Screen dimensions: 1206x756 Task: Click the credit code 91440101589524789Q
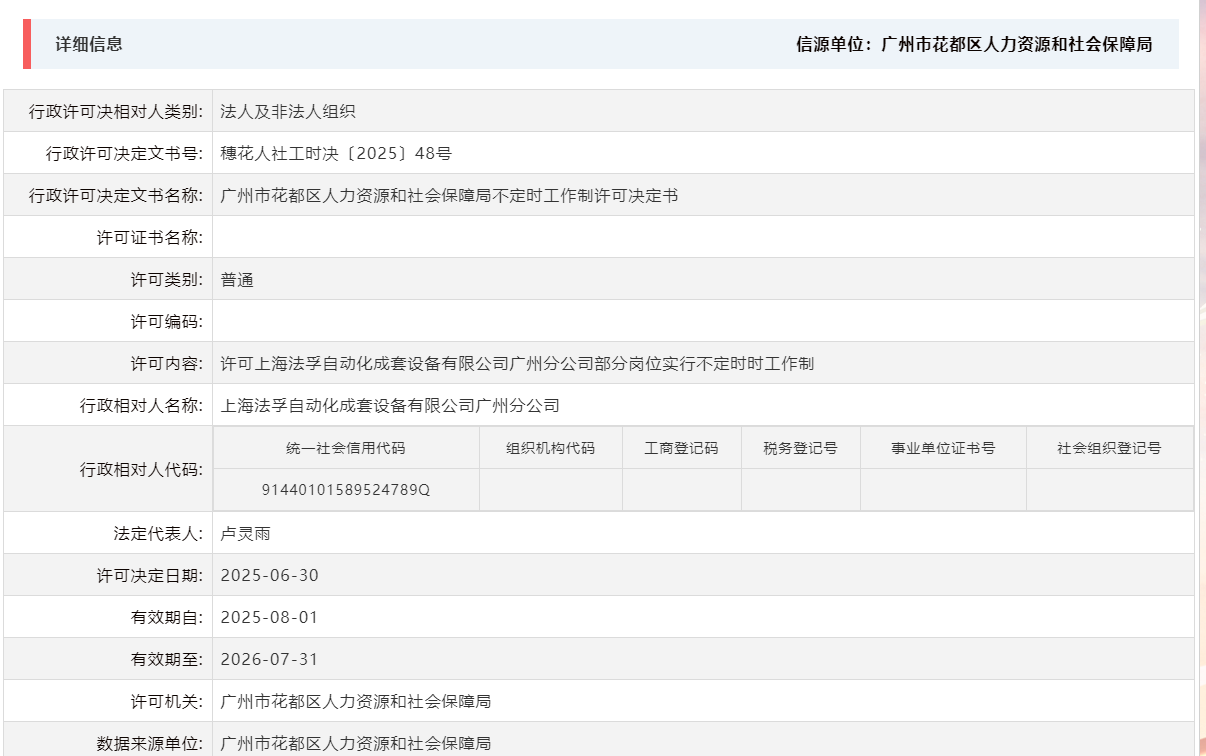click(347, 490)
